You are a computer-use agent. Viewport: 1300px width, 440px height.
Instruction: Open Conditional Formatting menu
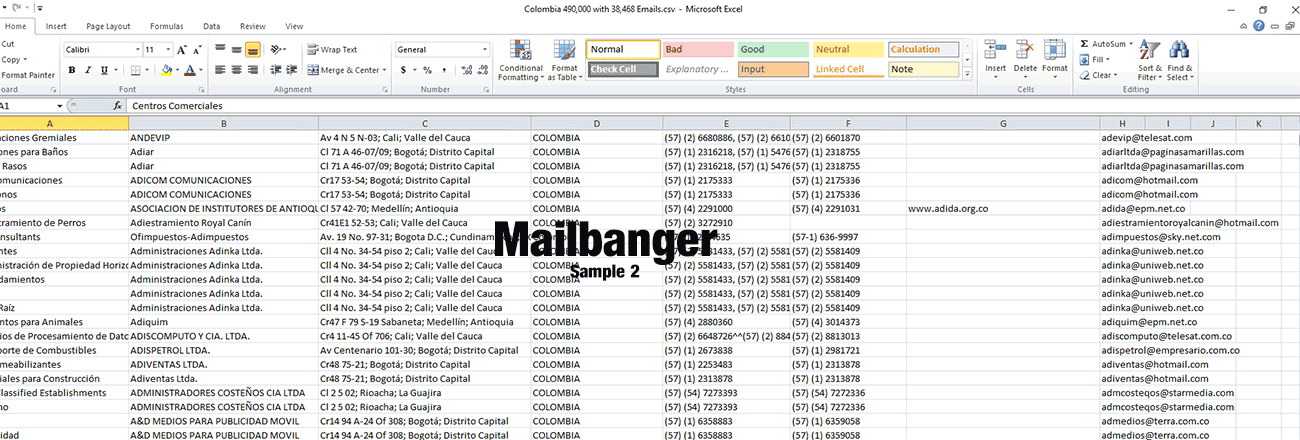520,60
